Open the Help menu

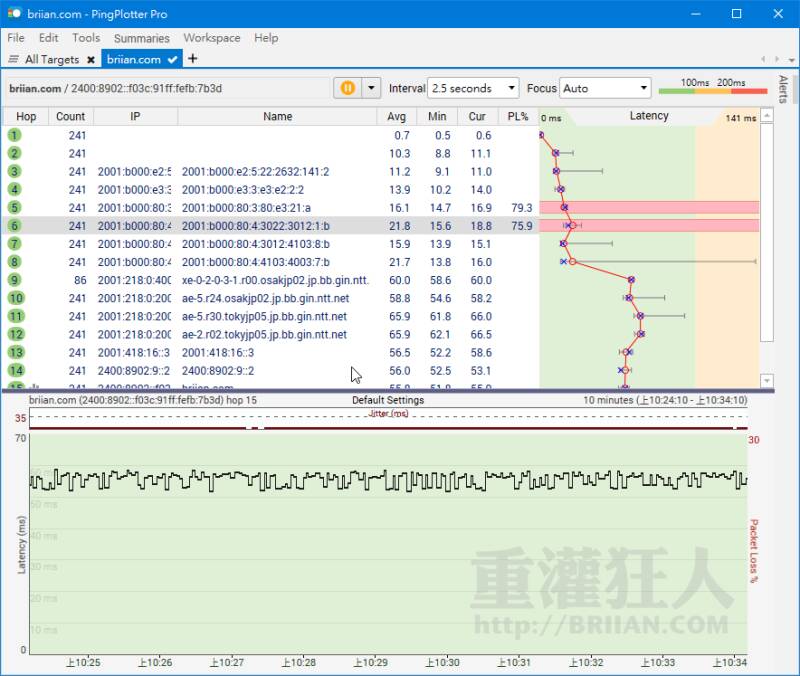click(266, 38)
